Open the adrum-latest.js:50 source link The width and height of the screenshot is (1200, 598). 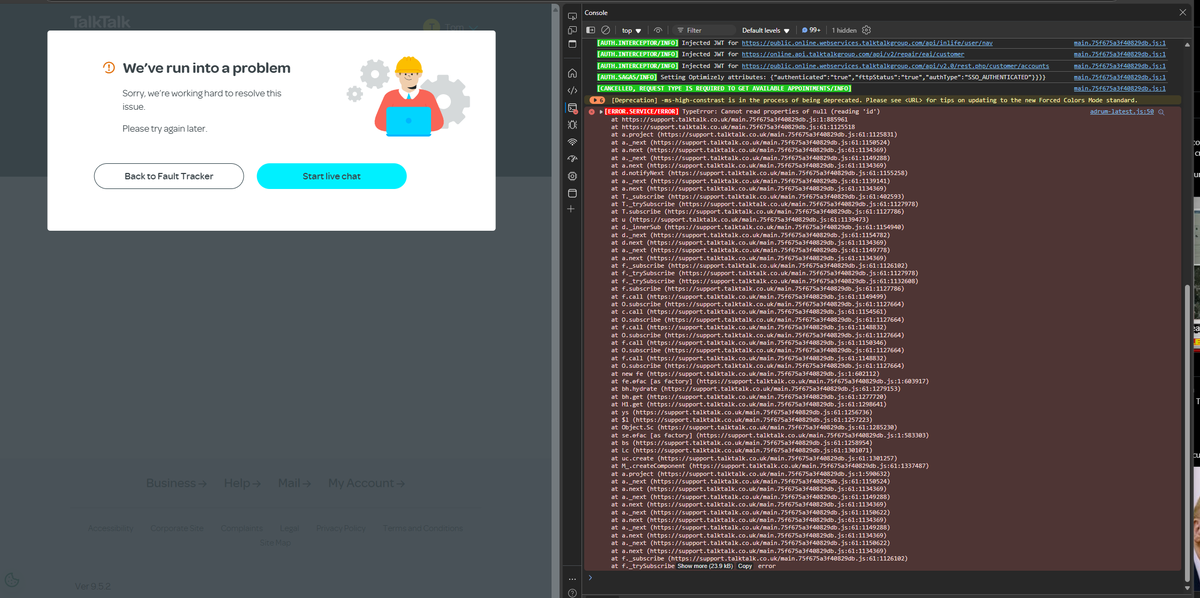click(1122, 111)
